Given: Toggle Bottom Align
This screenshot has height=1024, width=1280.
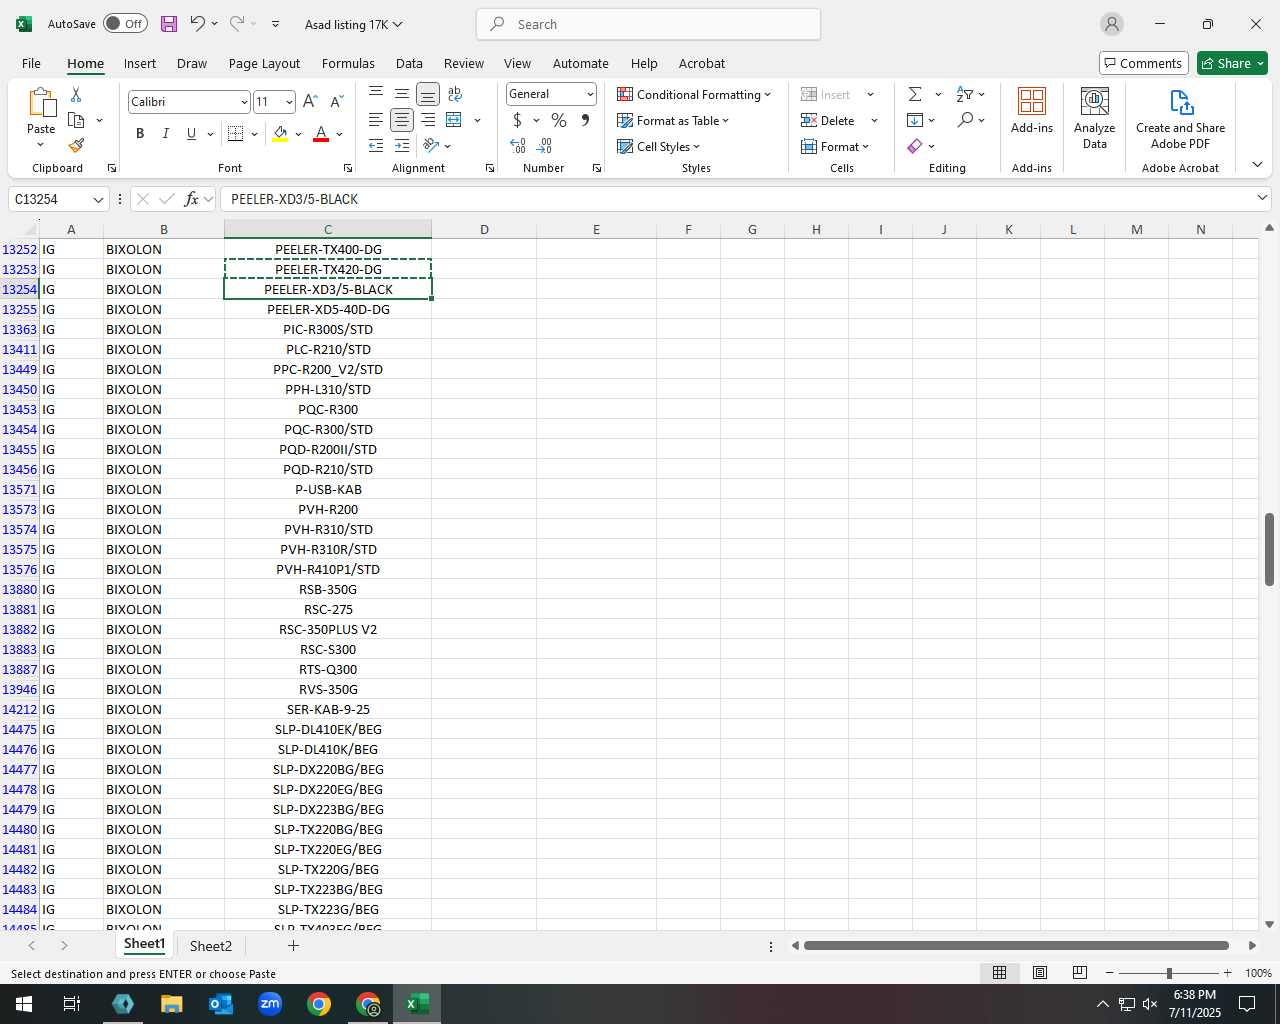Looking at the screenshot, I should 428,94.
